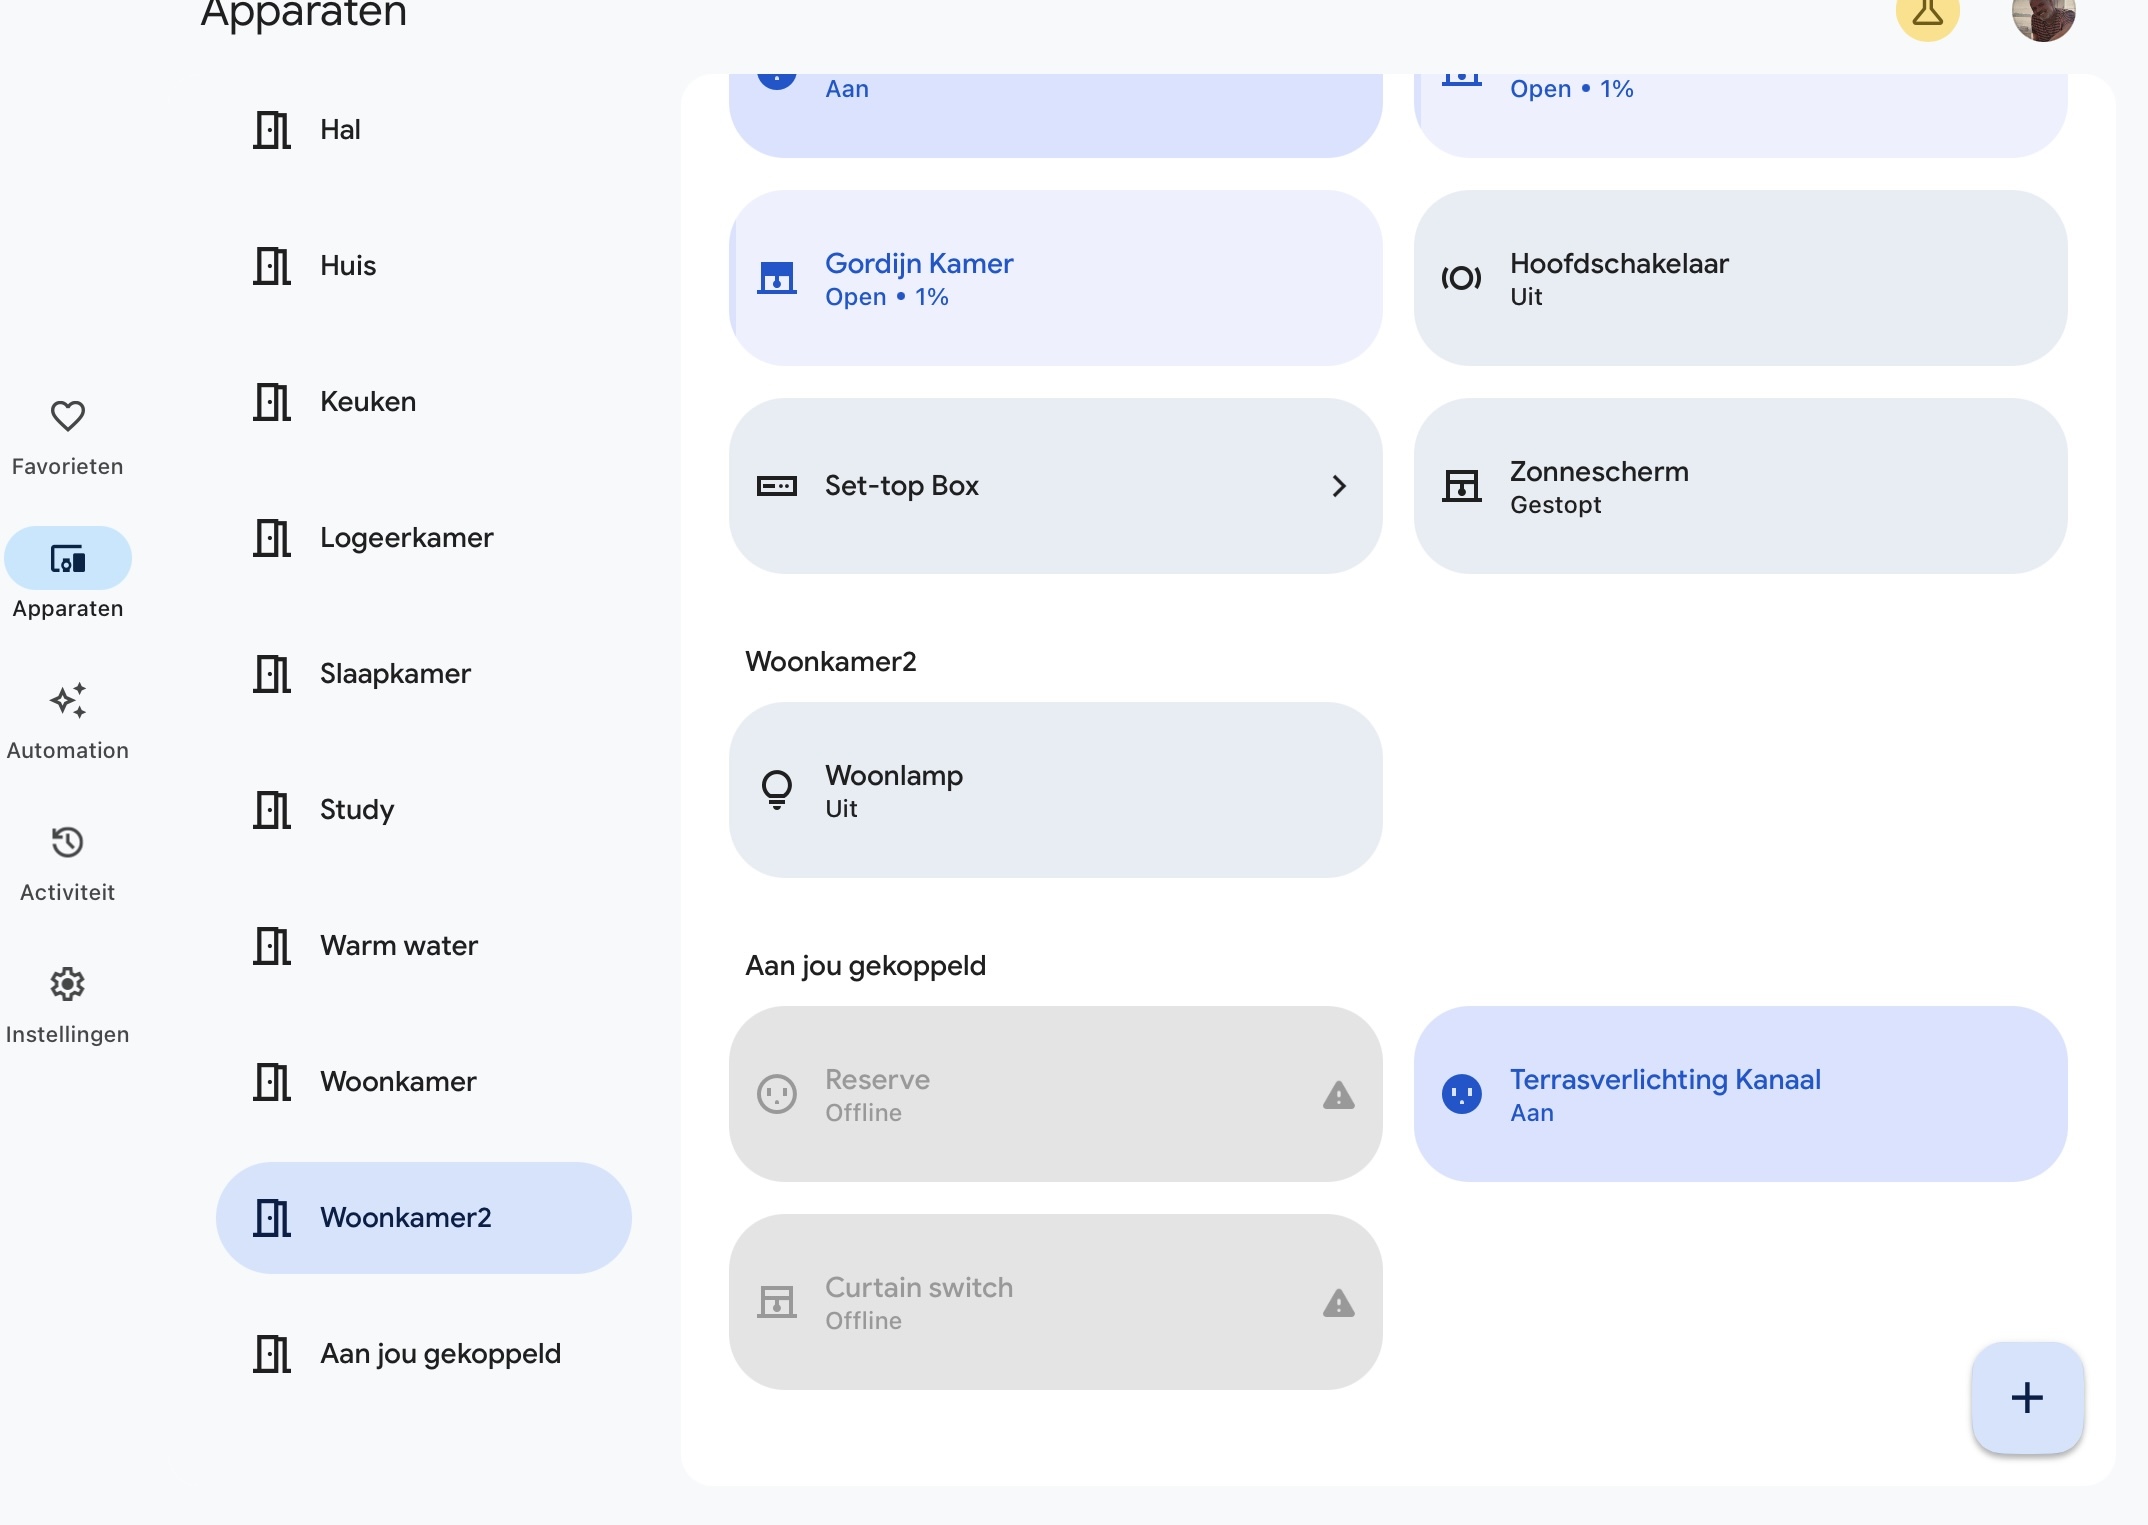Click the Curtain switch blinds icon

[x=777, y=1302]
